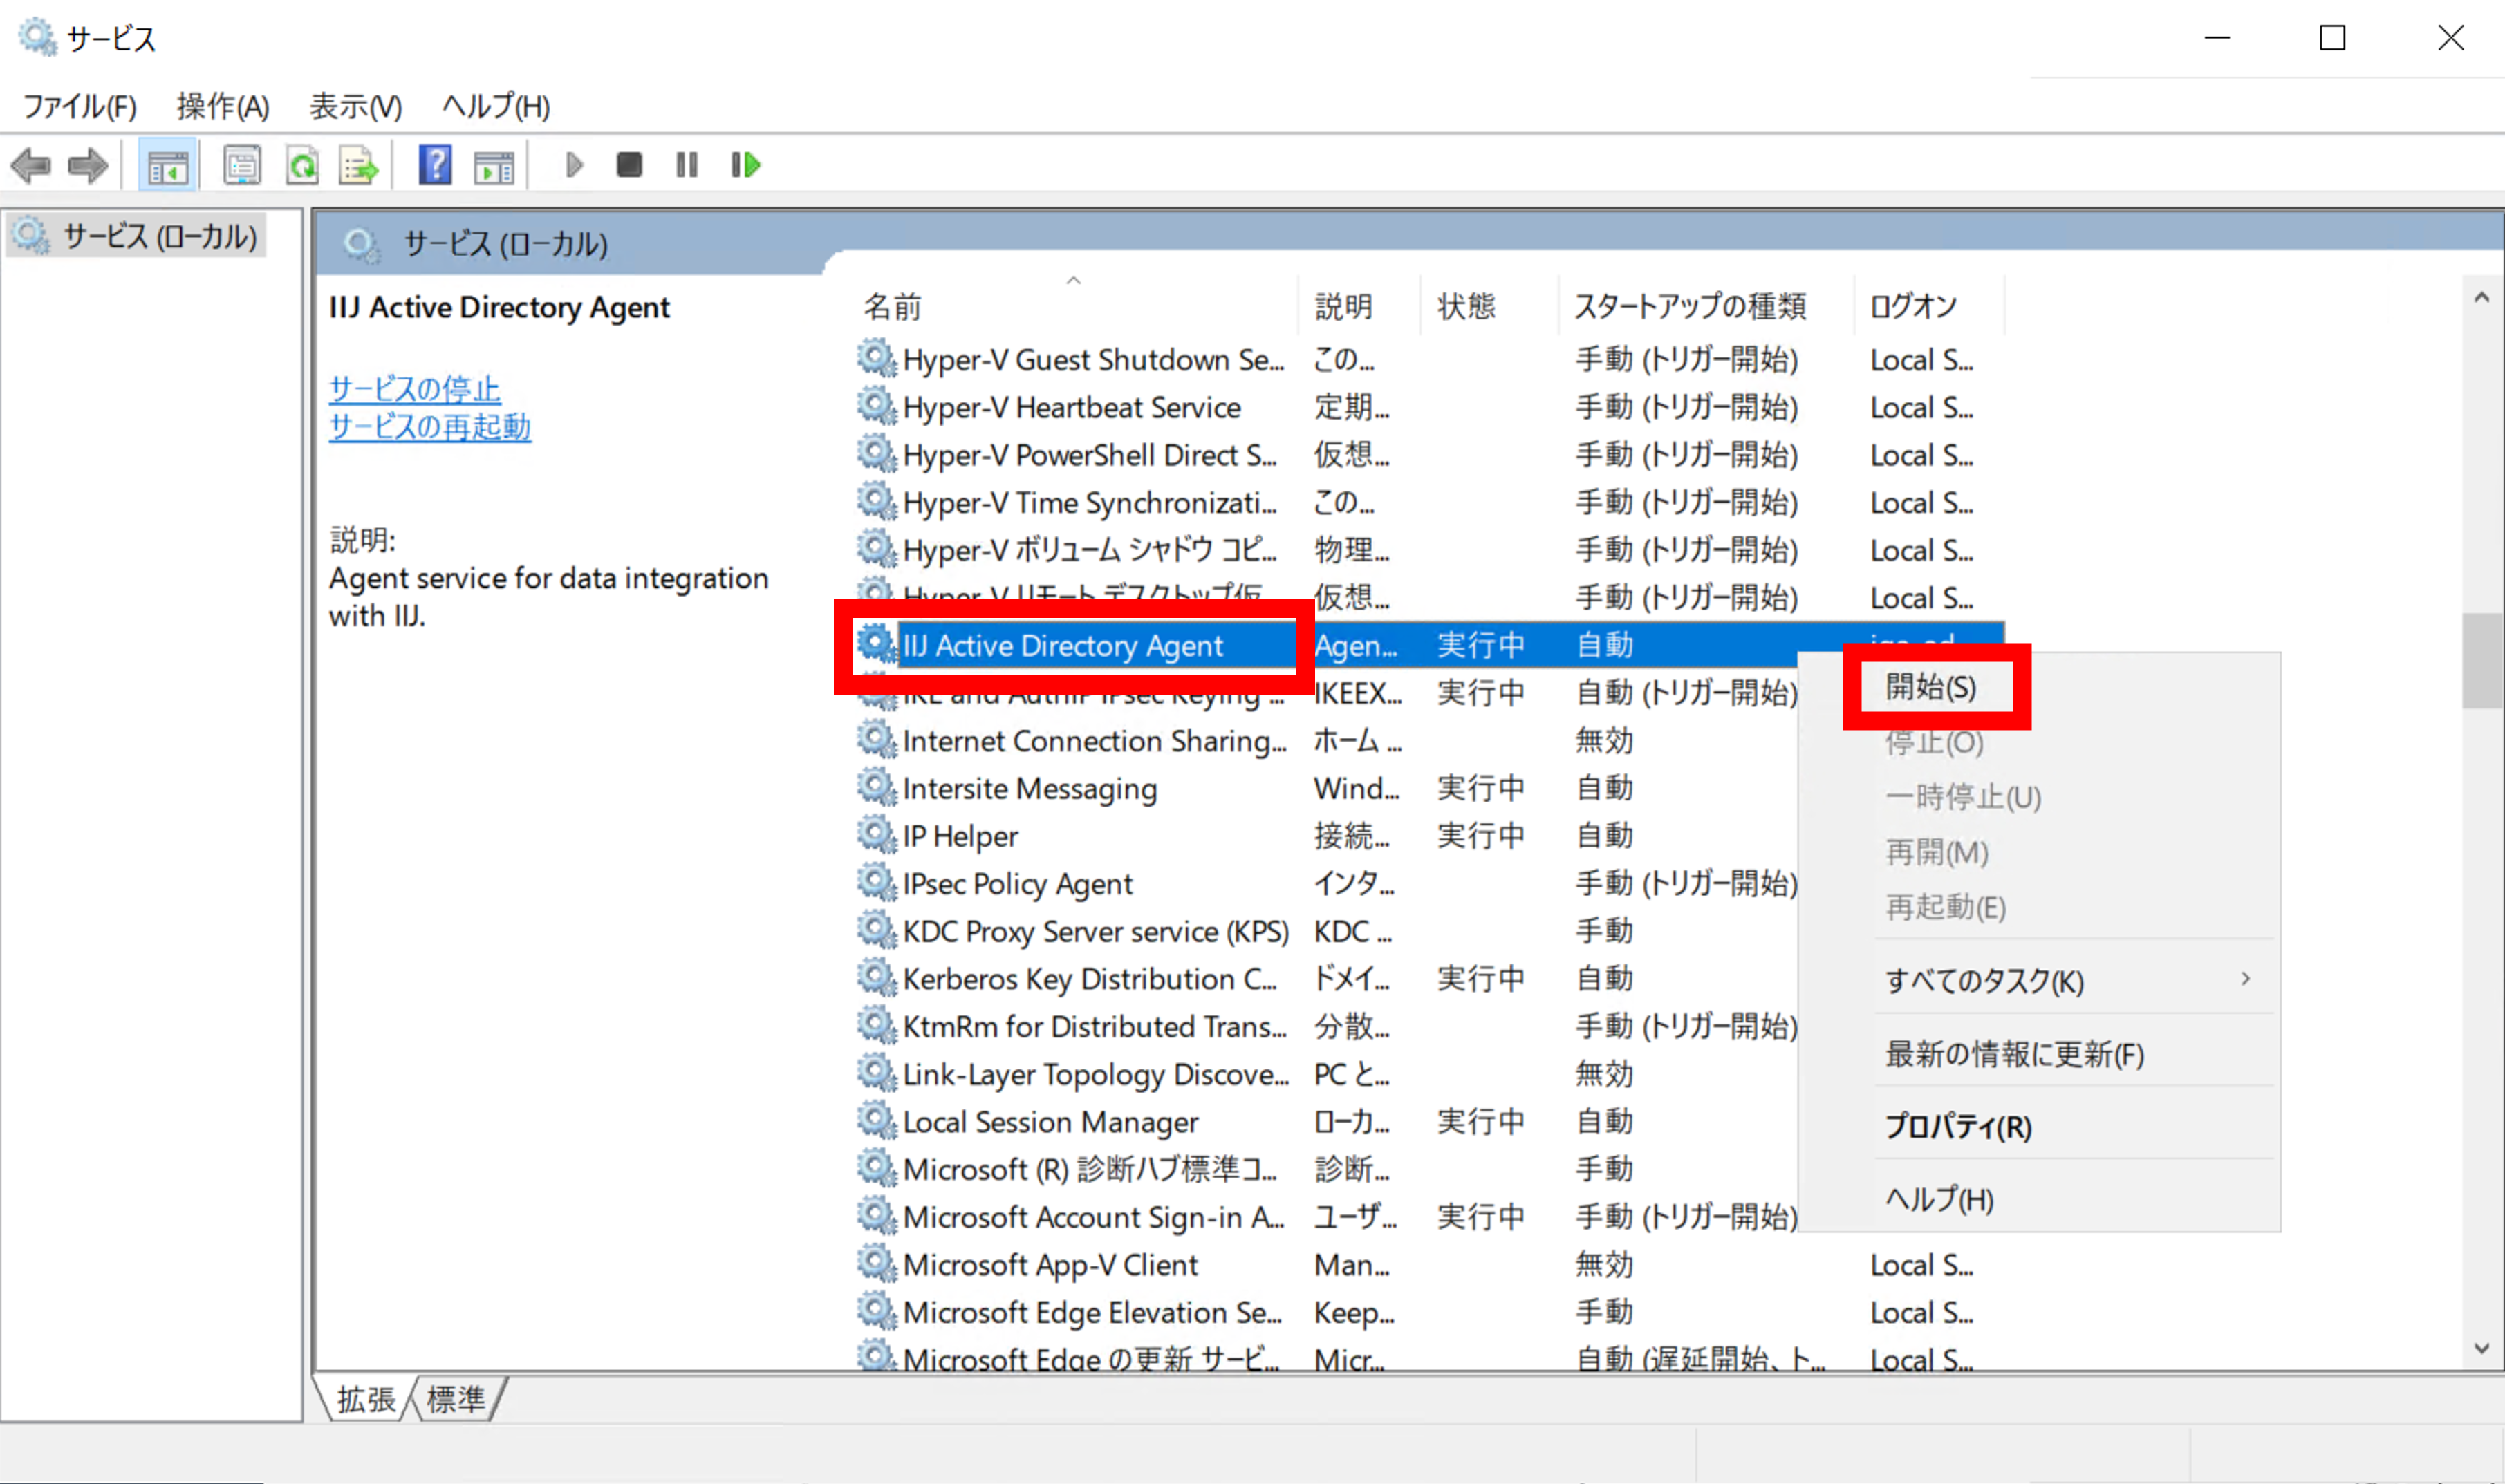
Task: Click the Forward arrow toolbar icon
Action: 88,165
